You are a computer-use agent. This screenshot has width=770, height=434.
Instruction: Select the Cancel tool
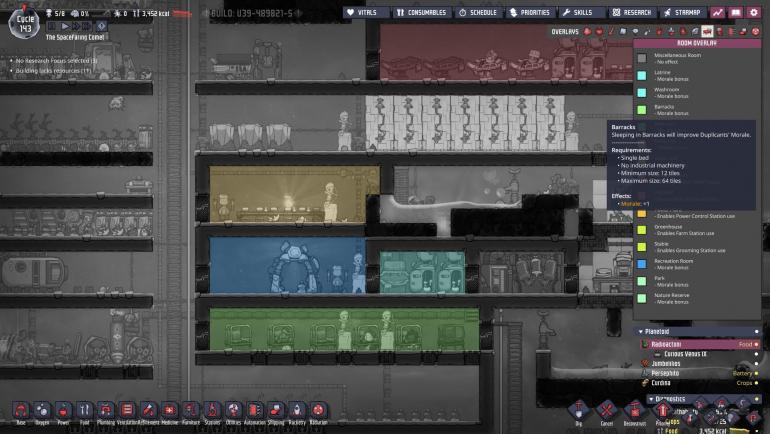[x=606, y=410]
